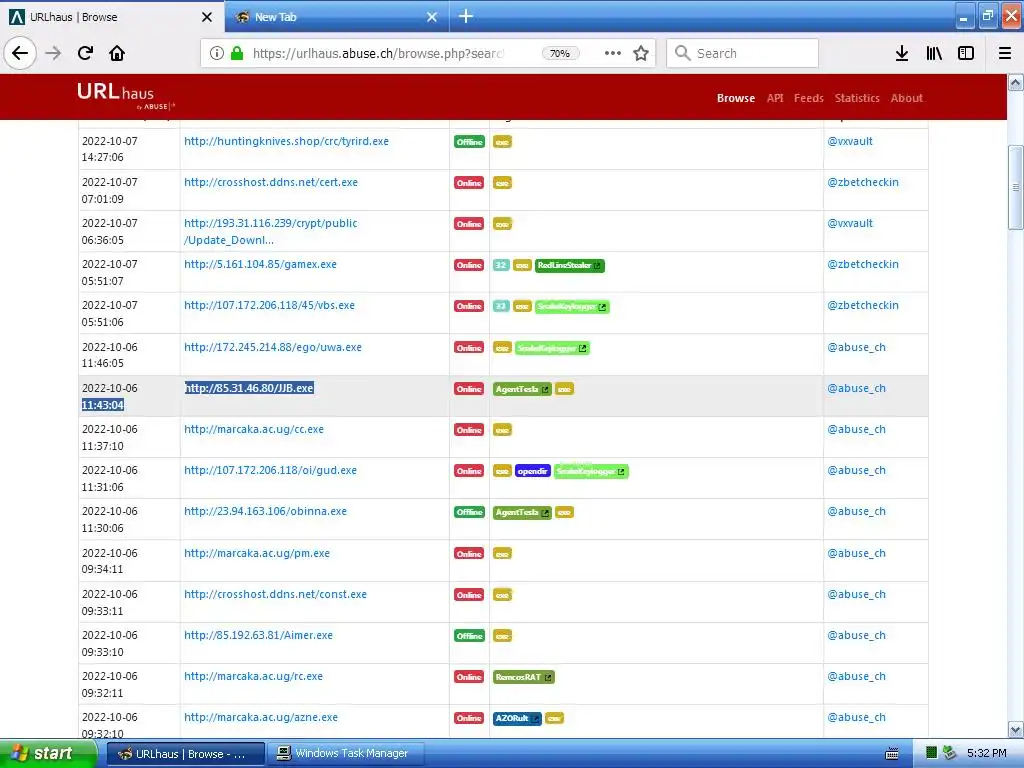Click the AZORult tag badge
1024x768 pixels.
coord(517,718)
